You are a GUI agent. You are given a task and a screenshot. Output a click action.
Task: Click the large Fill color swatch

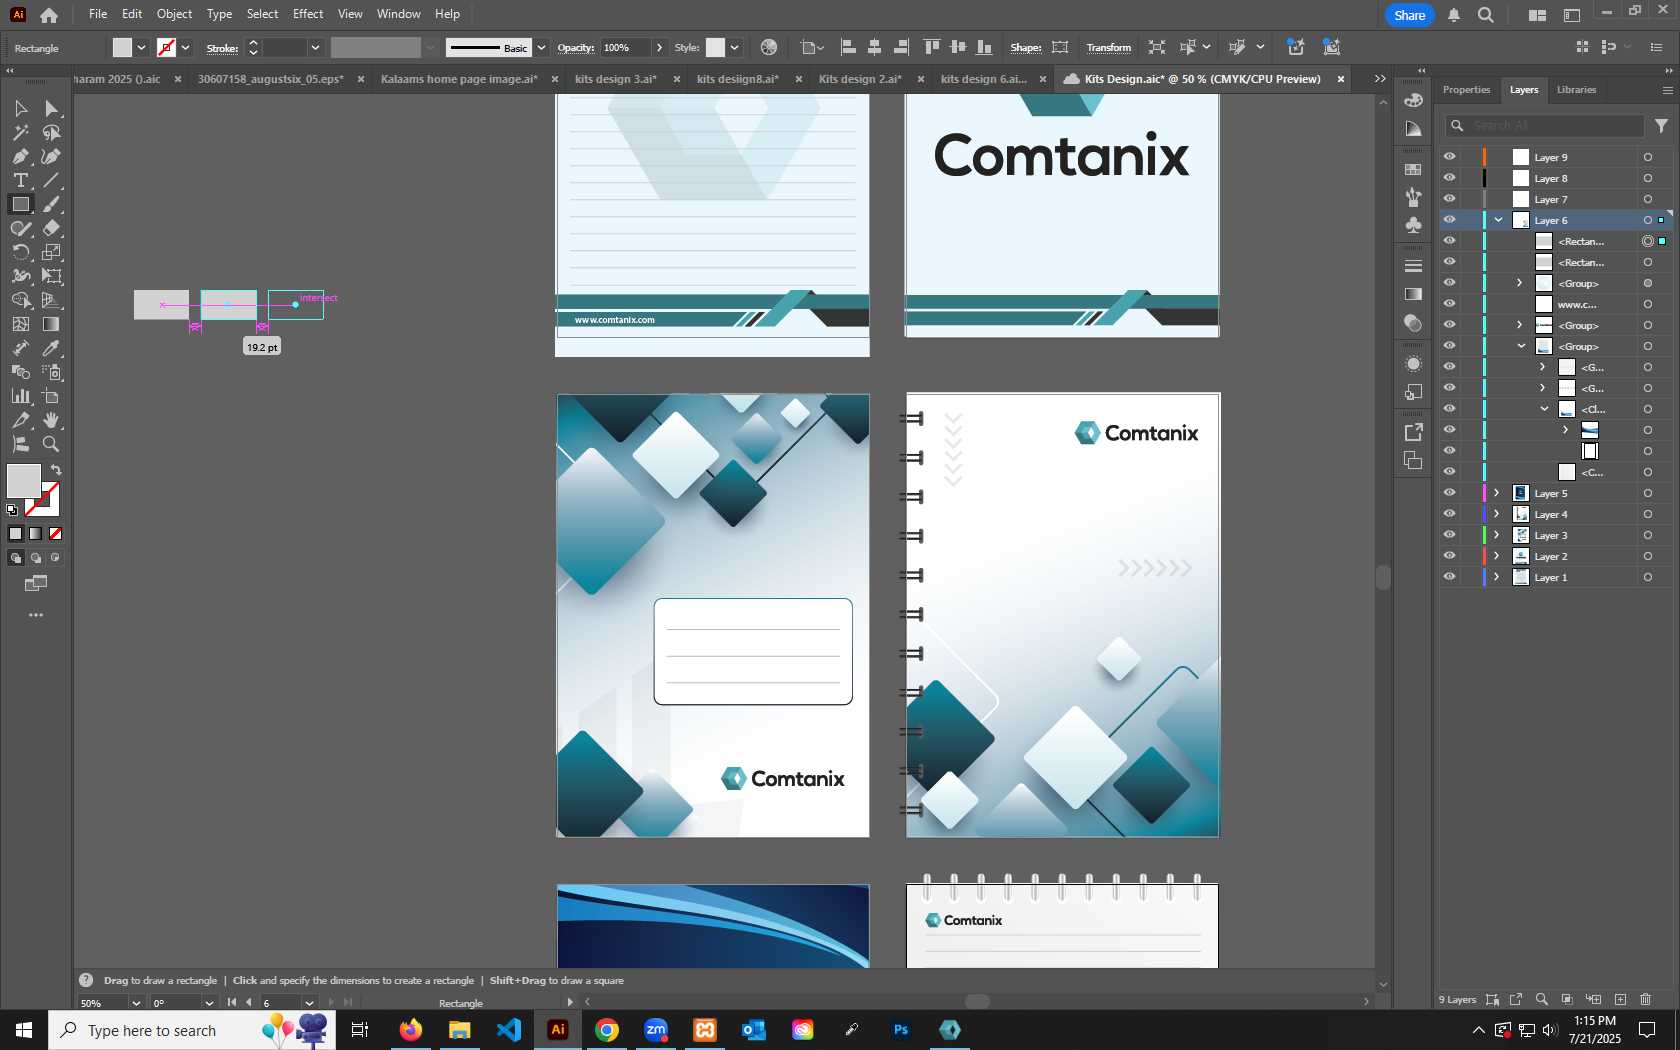[x=24, y=481]
